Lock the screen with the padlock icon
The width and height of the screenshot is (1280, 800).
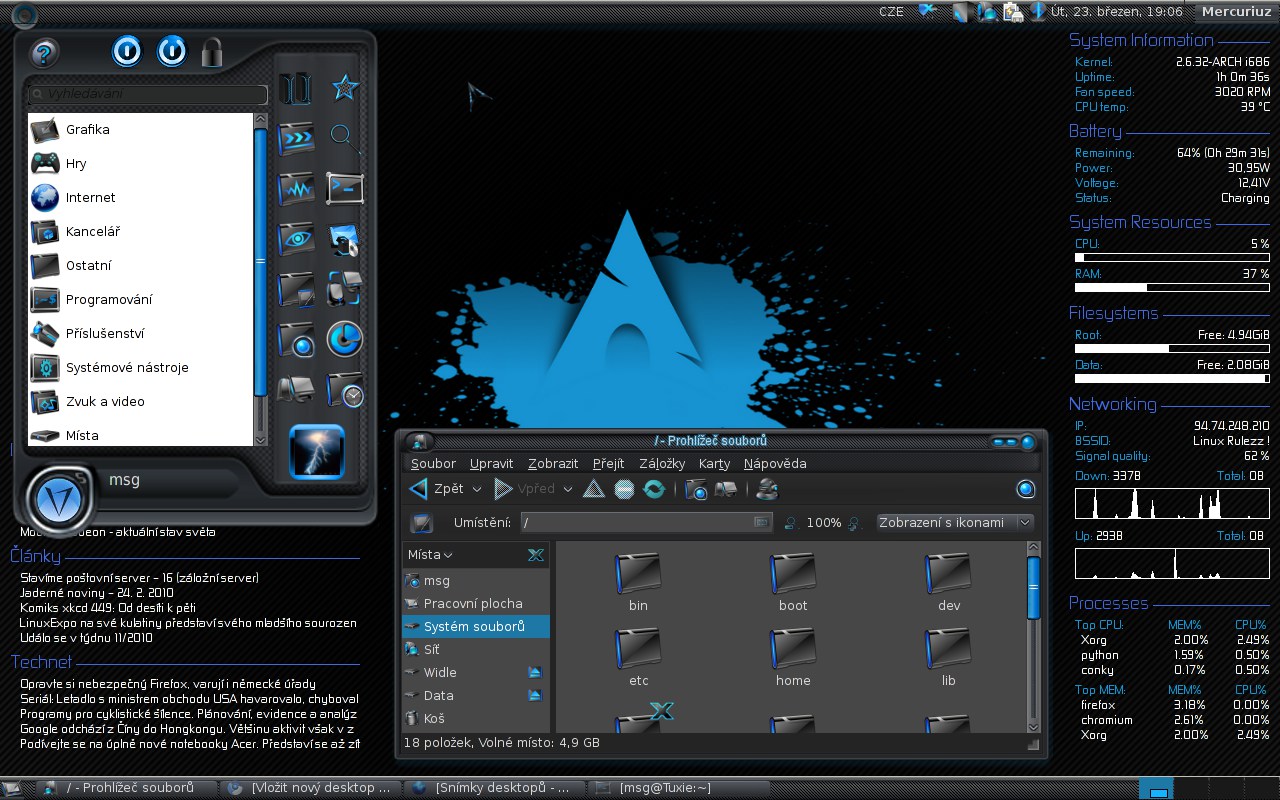pyautogui.click(x=211, y=52)
